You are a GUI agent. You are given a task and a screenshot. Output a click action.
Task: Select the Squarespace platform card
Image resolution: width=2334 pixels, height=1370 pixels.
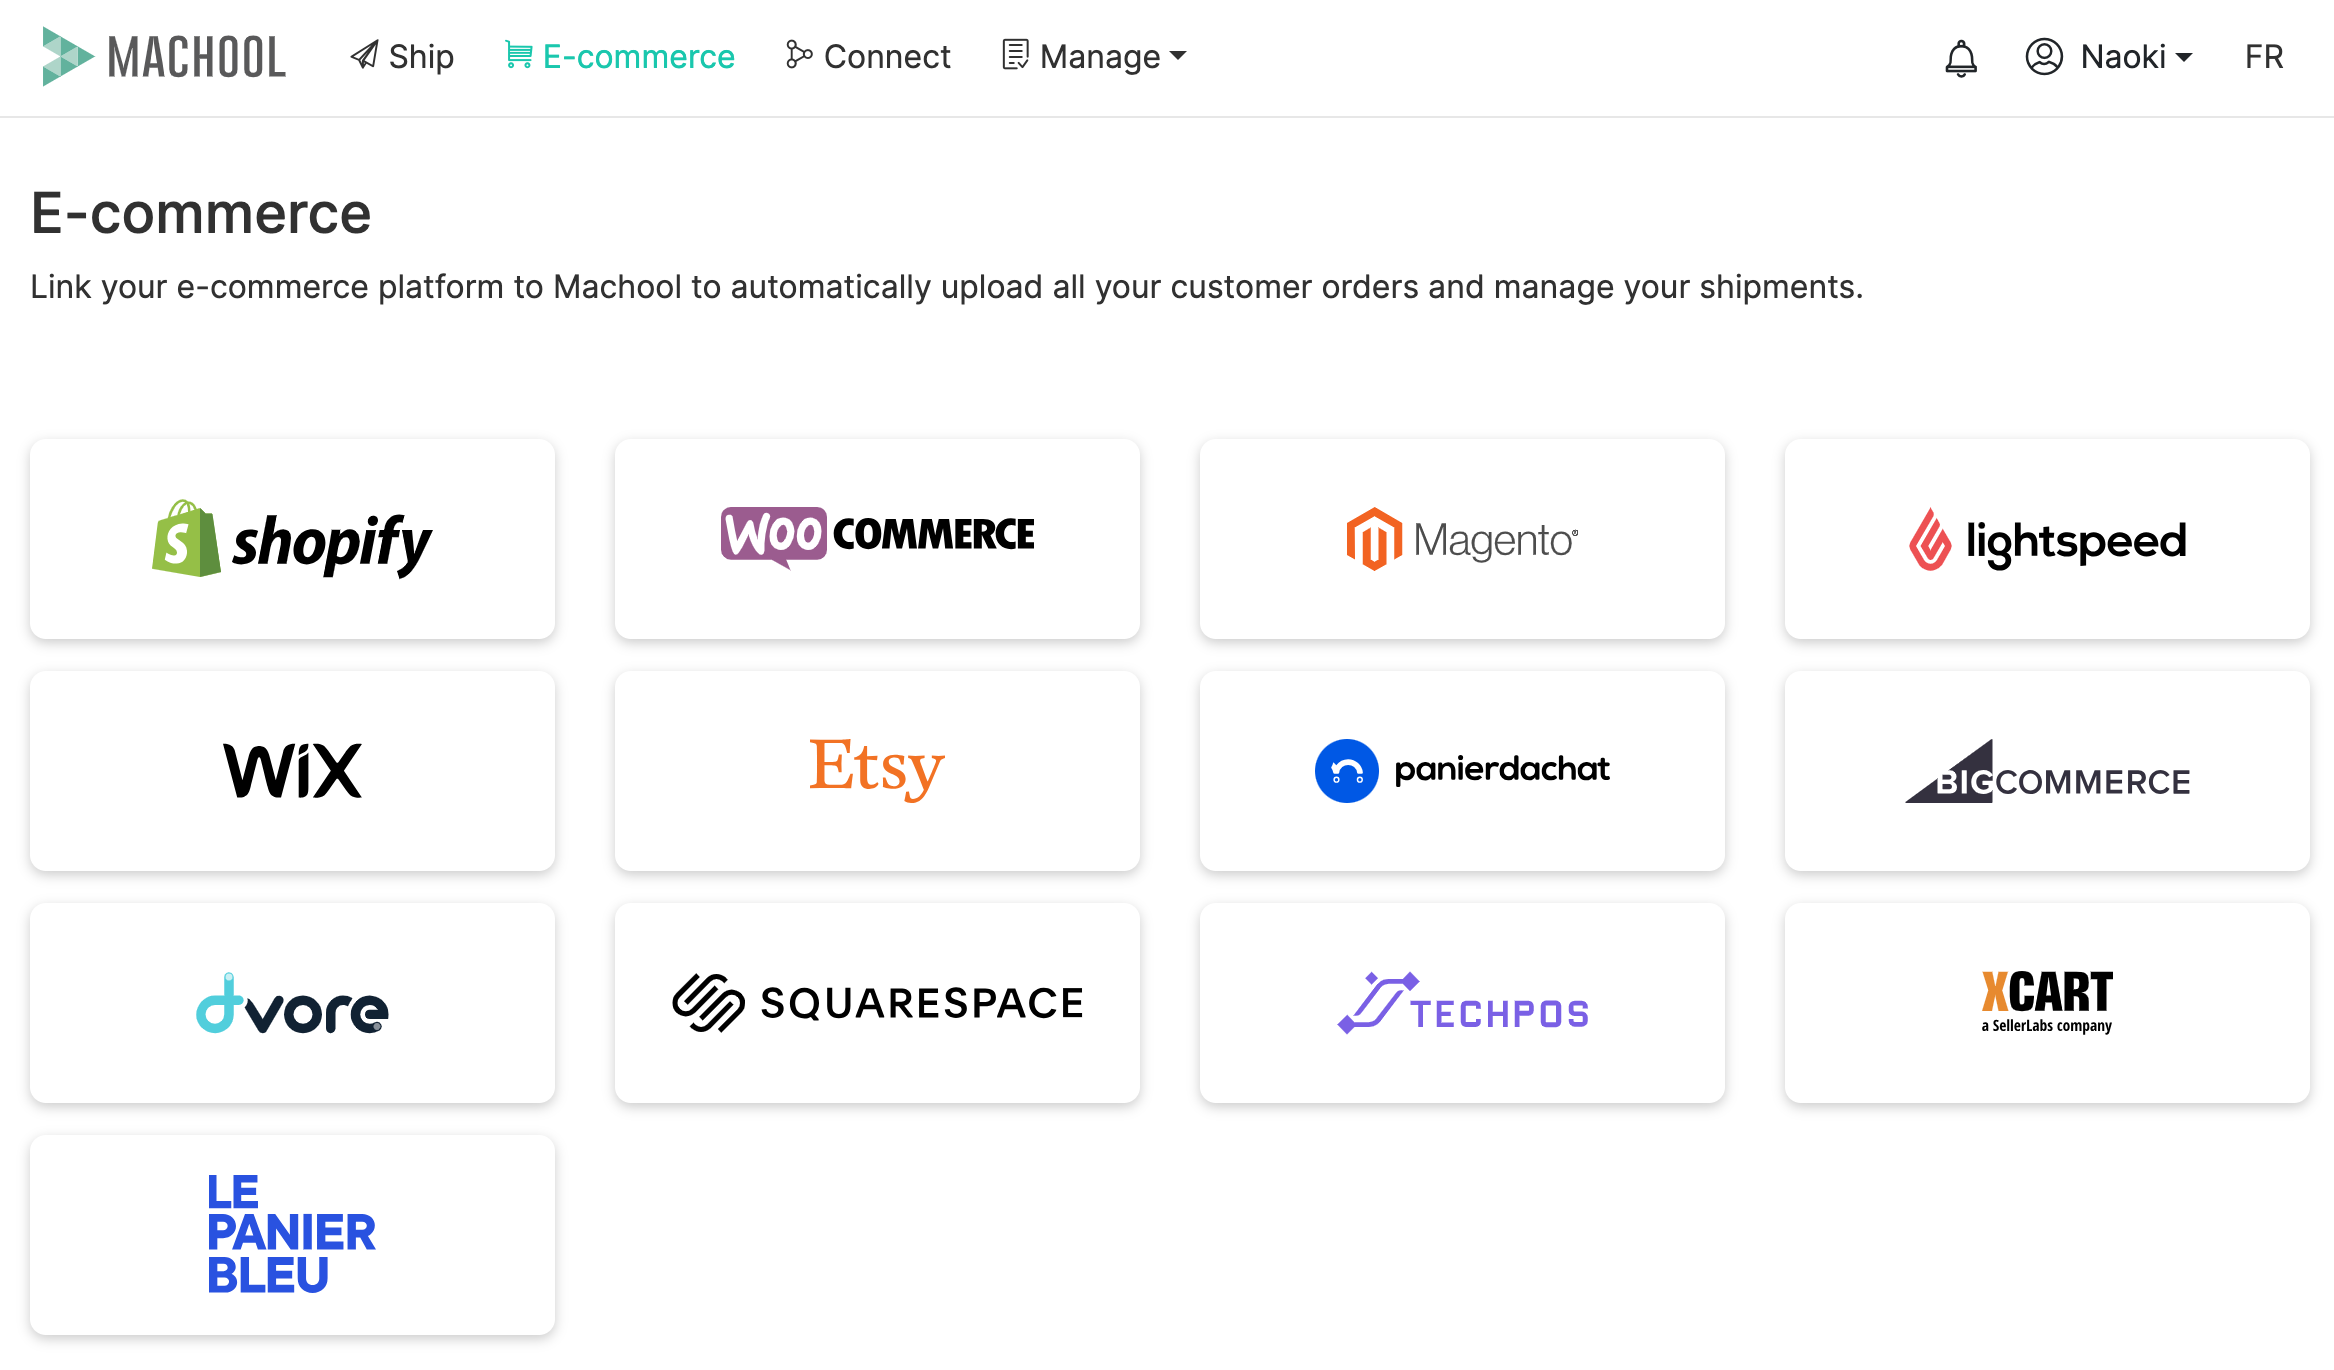point(877,1003)
